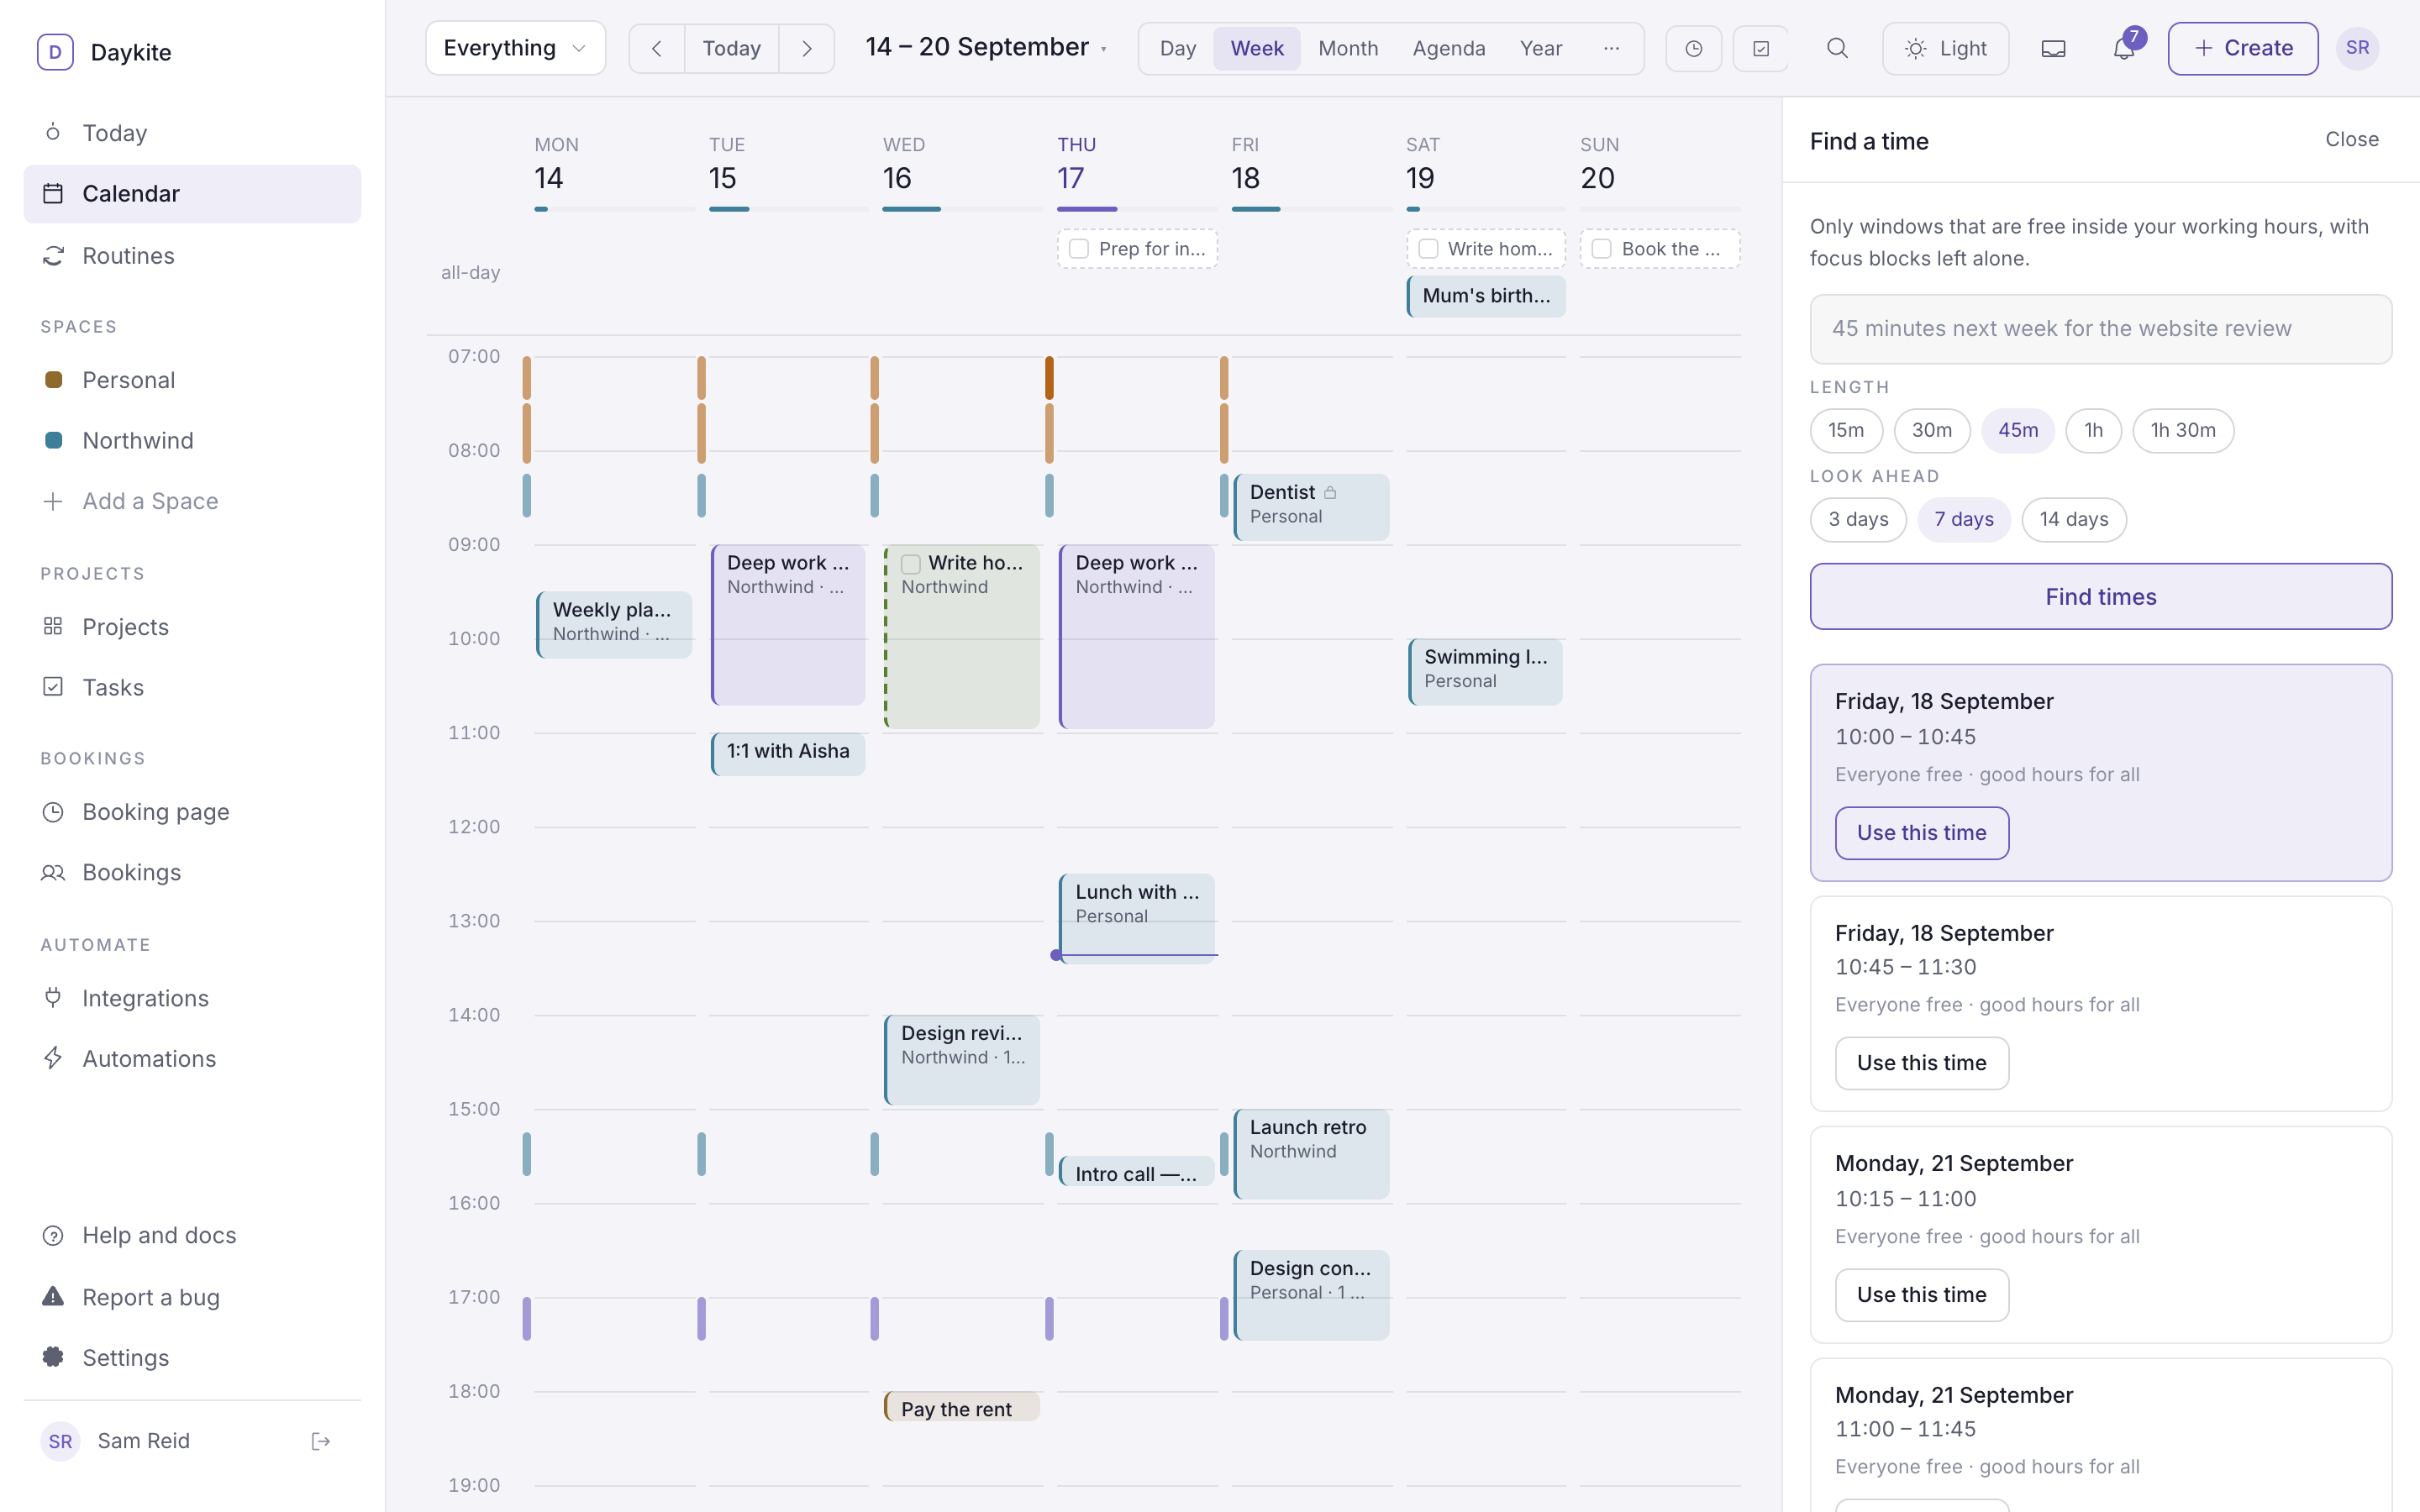Open Help and docs

pyautogui.click(x=192, y=1235)
